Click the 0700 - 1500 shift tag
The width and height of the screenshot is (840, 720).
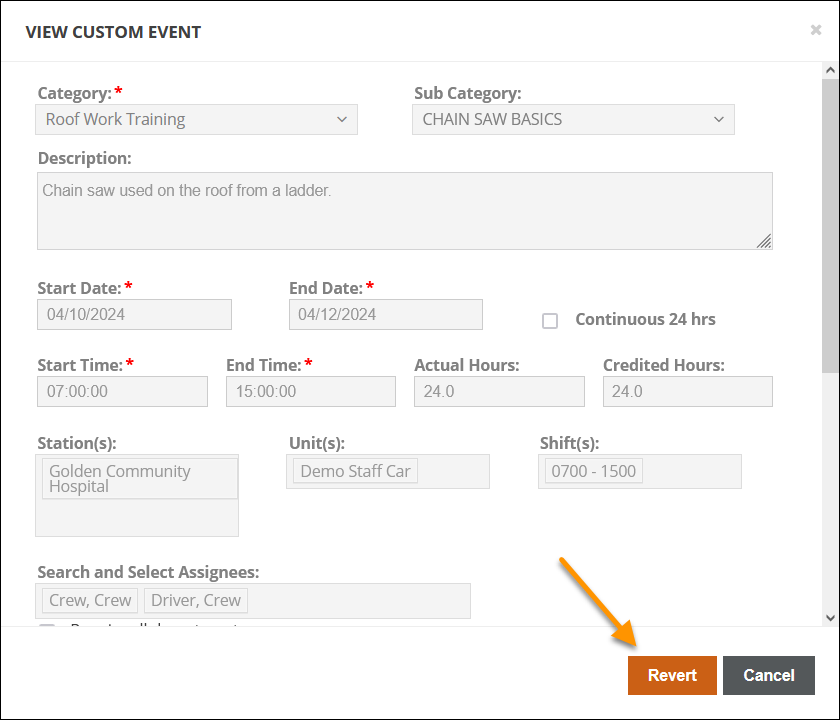click(x=593, y=471)
